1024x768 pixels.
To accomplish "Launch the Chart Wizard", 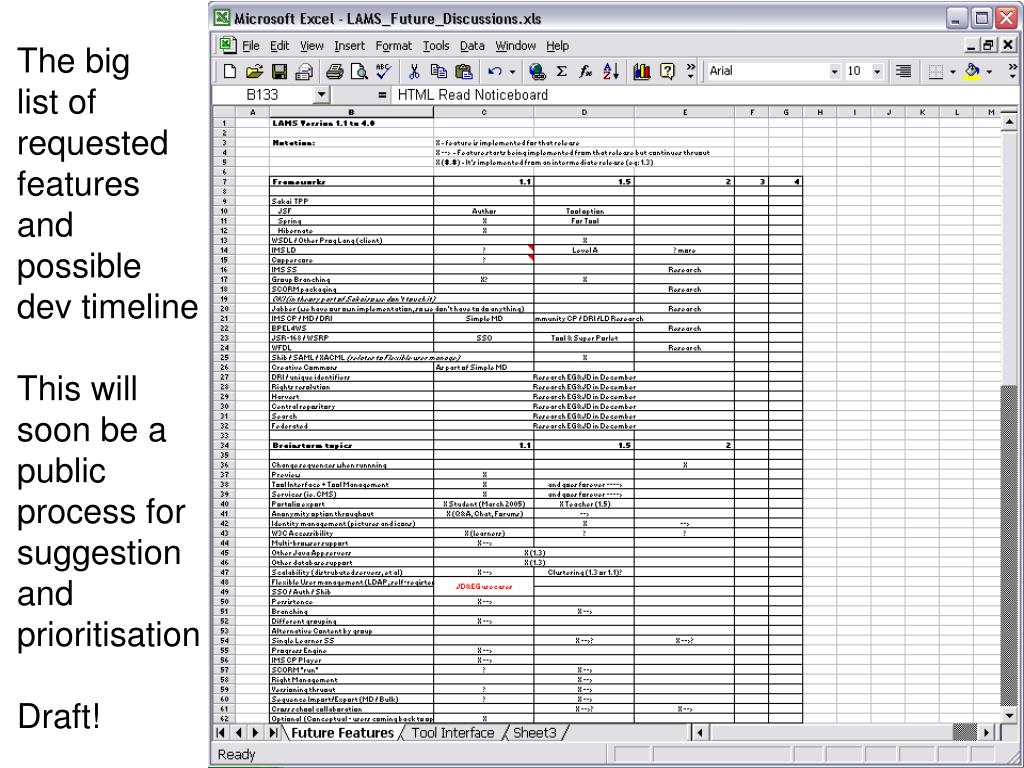I will click(642, 71).
